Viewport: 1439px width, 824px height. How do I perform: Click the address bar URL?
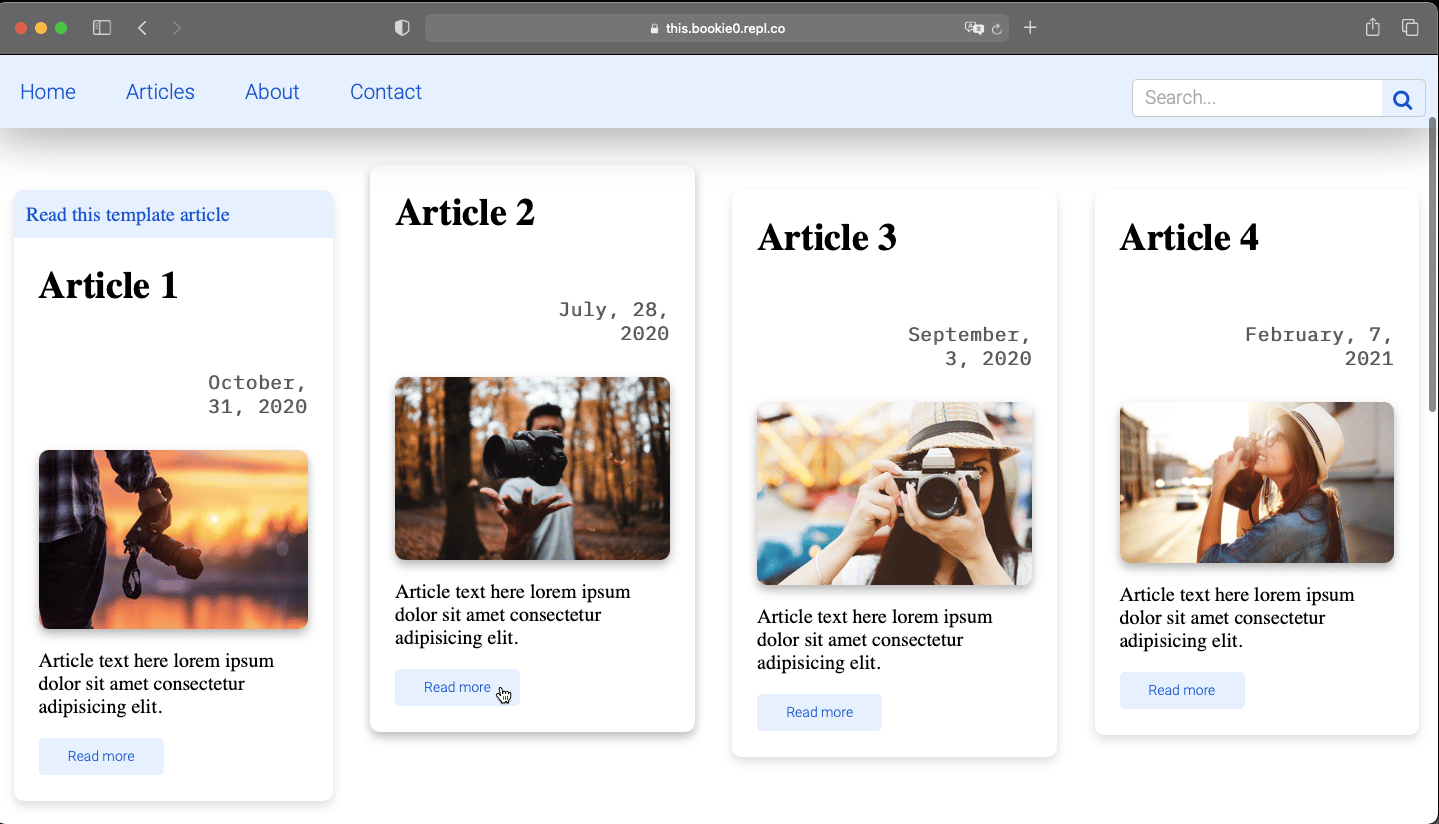[725, 29]
